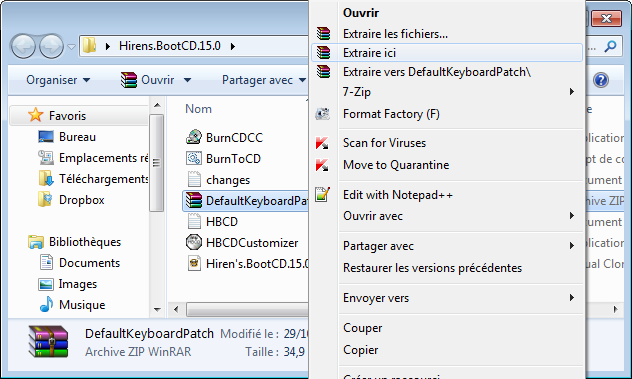Expand the Envoyer vers submenu
This screenshot has width=632, height=379.
pos(572,298)
